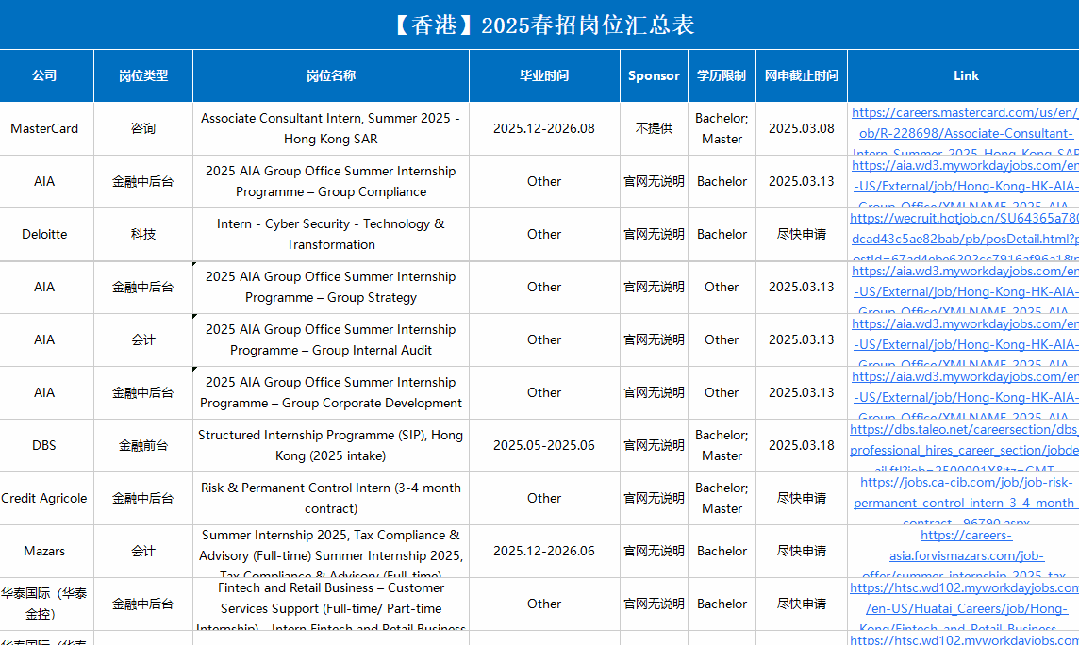Click the 学历限制 column header

pyautogui.click(x=722, y=76)
